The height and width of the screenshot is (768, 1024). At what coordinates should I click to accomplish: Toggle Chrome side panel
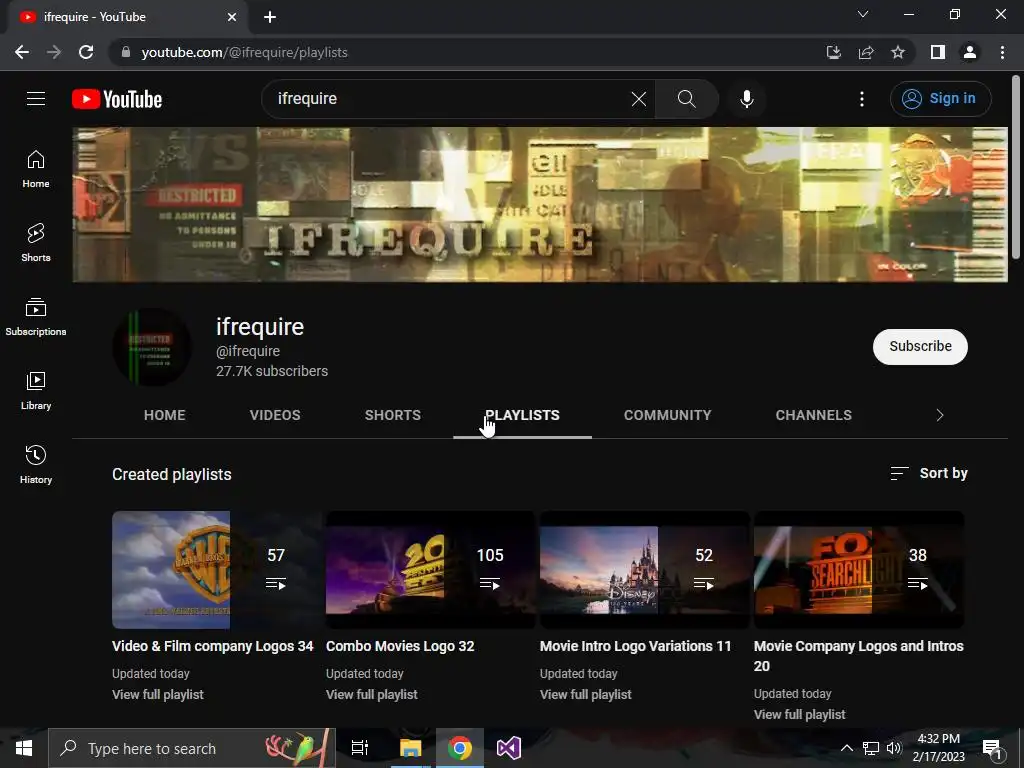(938, 52)
